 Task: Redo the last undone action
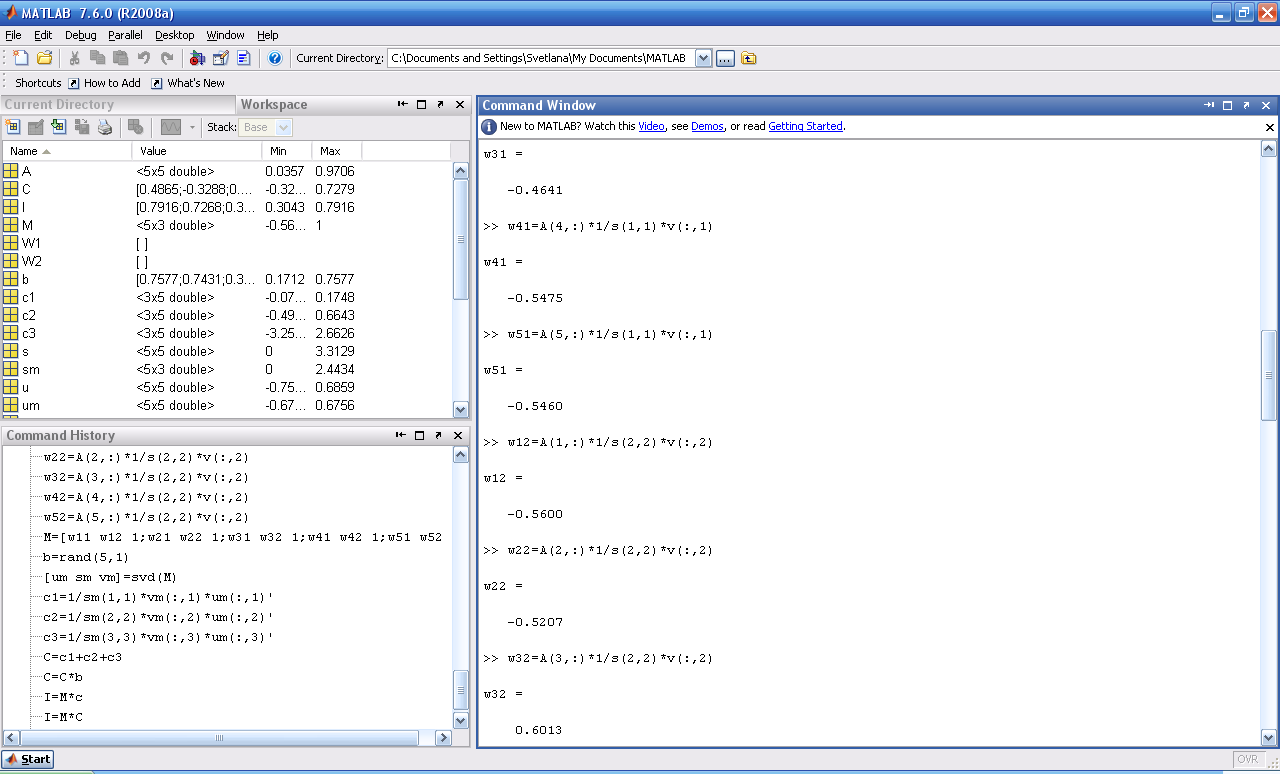(x=167, y=58)
